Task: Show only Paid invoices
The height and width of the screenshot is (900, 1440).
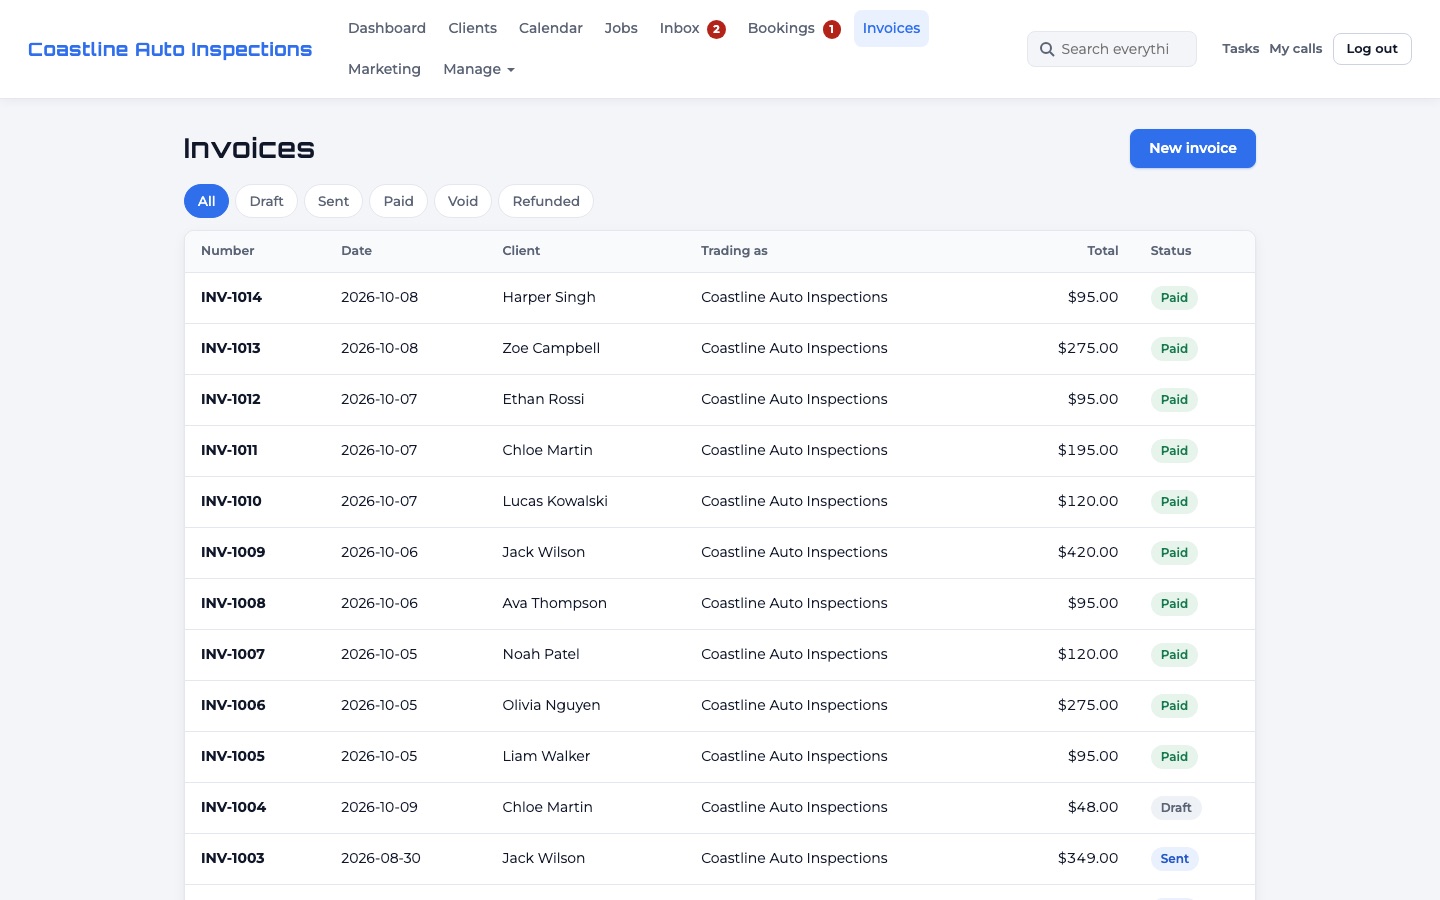Action: tap(399, 201)
